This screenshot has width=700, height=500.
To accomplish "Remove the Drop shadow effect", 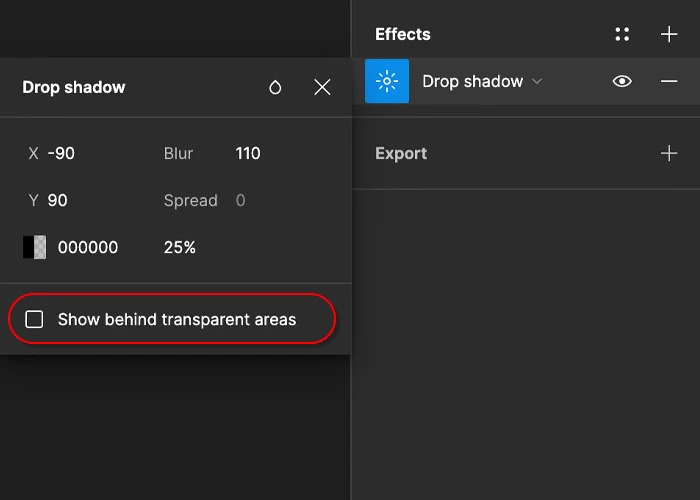I will pyautogui.click(x=669, y=81).
